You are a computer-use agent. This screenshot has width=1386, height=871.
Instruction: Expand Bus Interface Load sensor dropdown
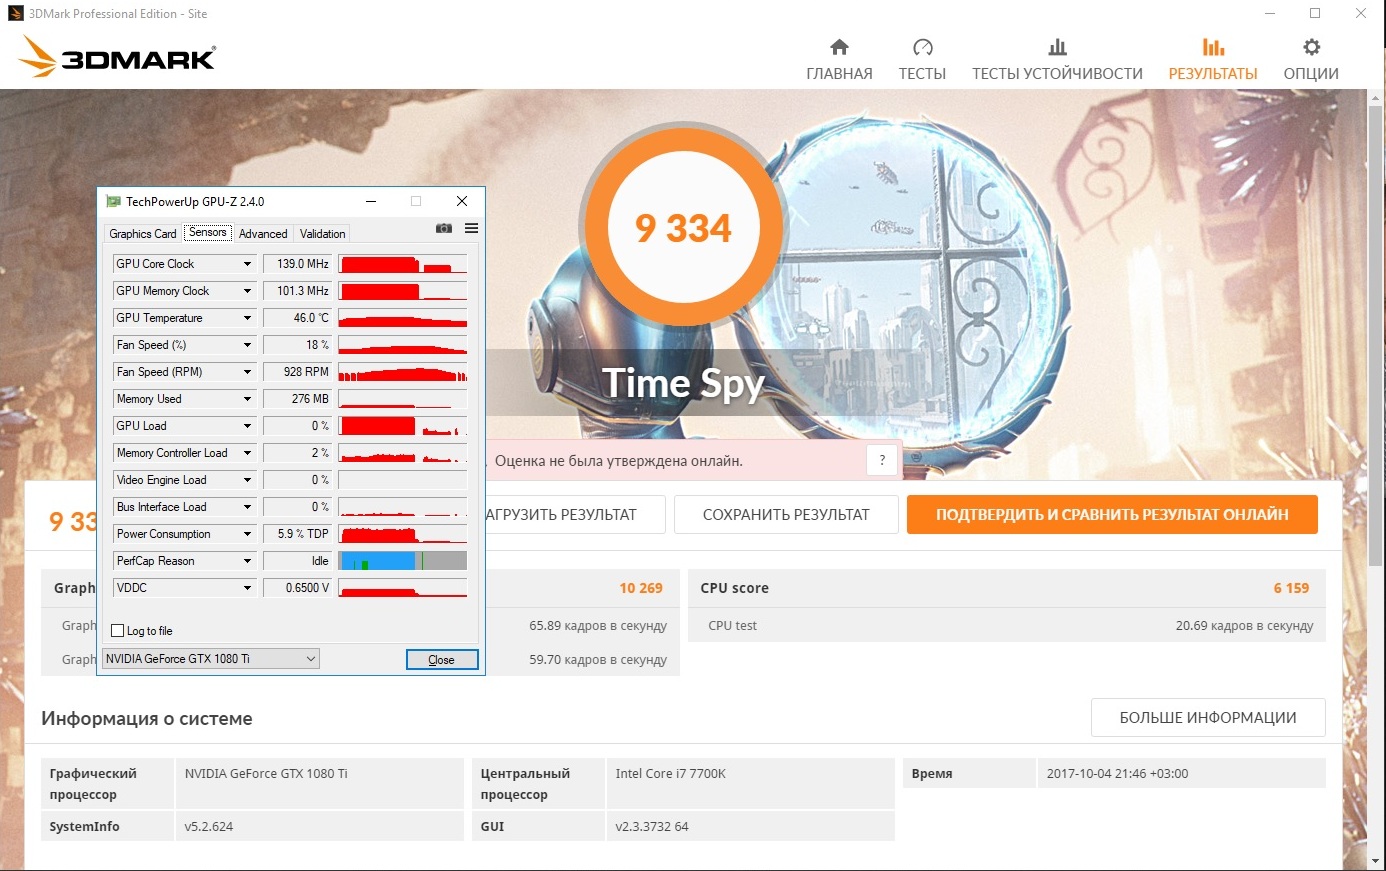[x=247, y=507]
